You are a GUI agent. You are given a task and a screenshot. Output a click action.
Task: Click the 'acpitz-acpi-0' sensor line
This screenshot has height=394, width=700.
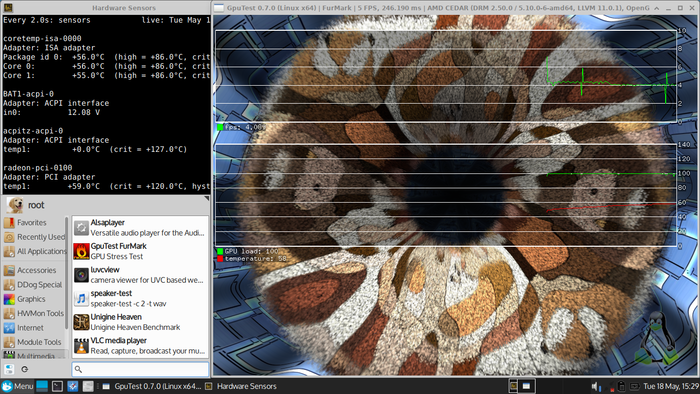(x=33, y=131)
